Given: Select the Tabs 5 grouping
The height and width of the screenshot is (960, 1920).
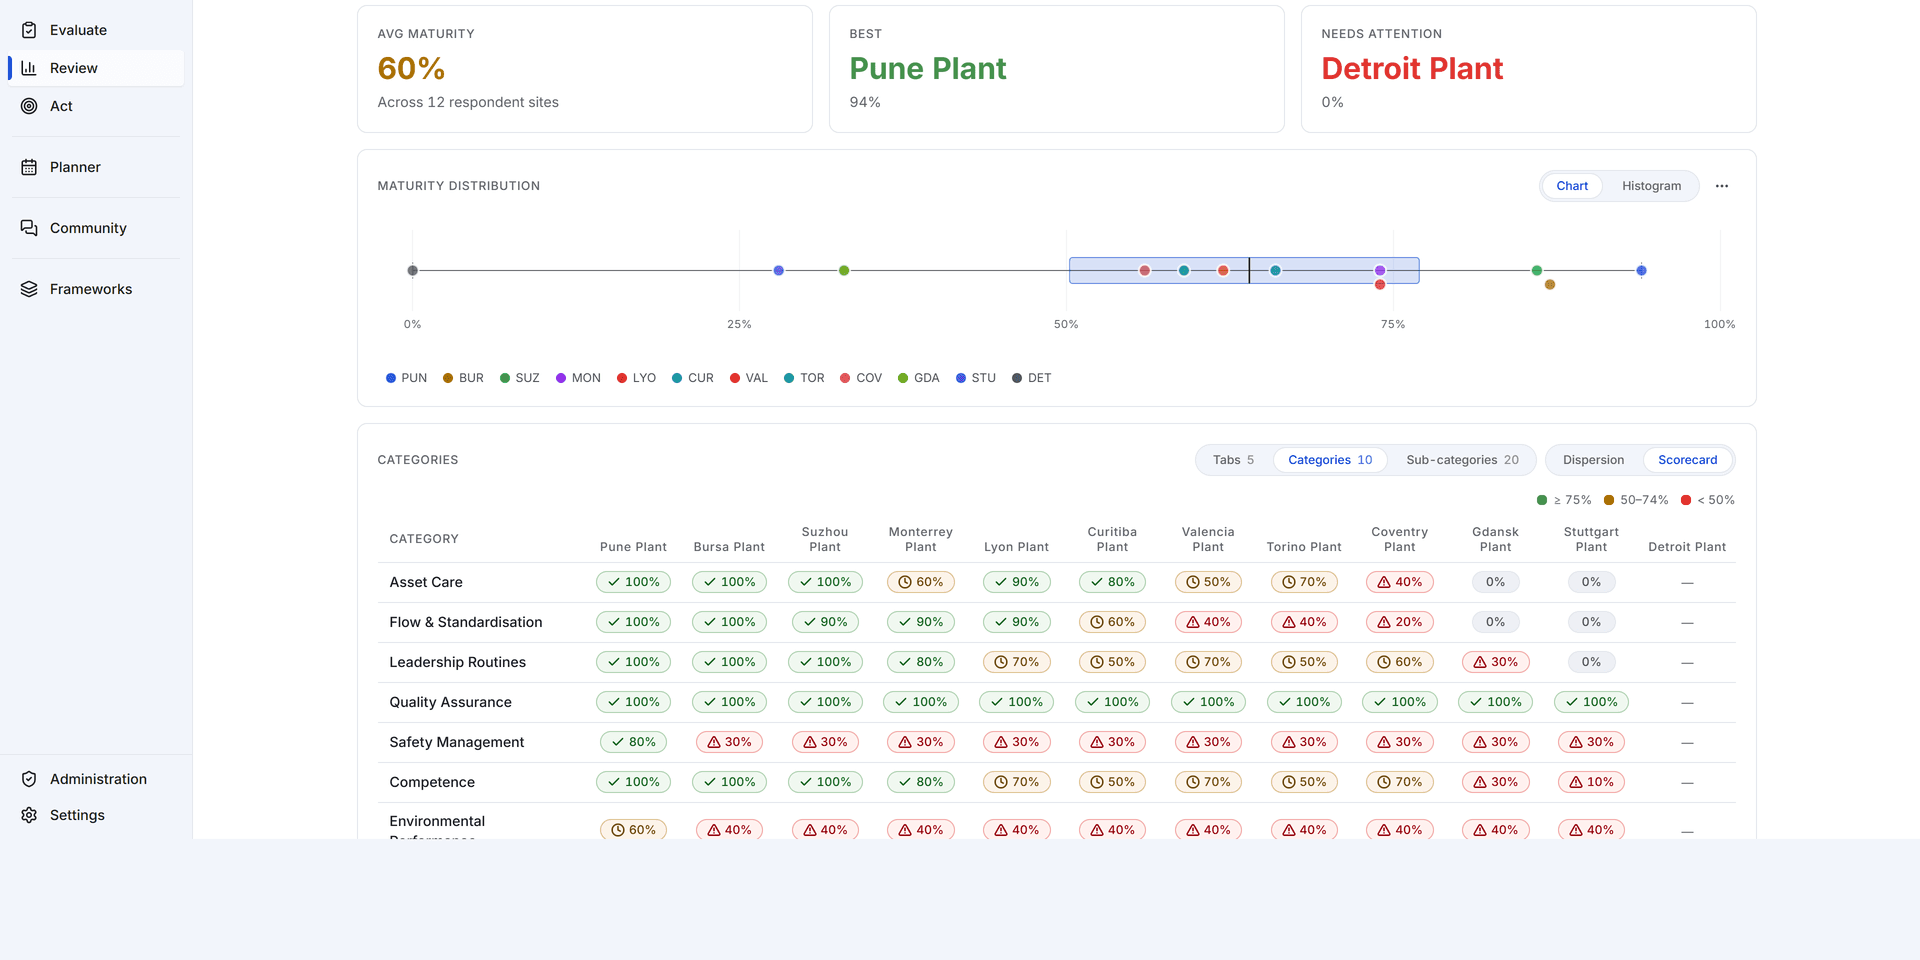Looking at the screenshot, I should coord(1233,460).
